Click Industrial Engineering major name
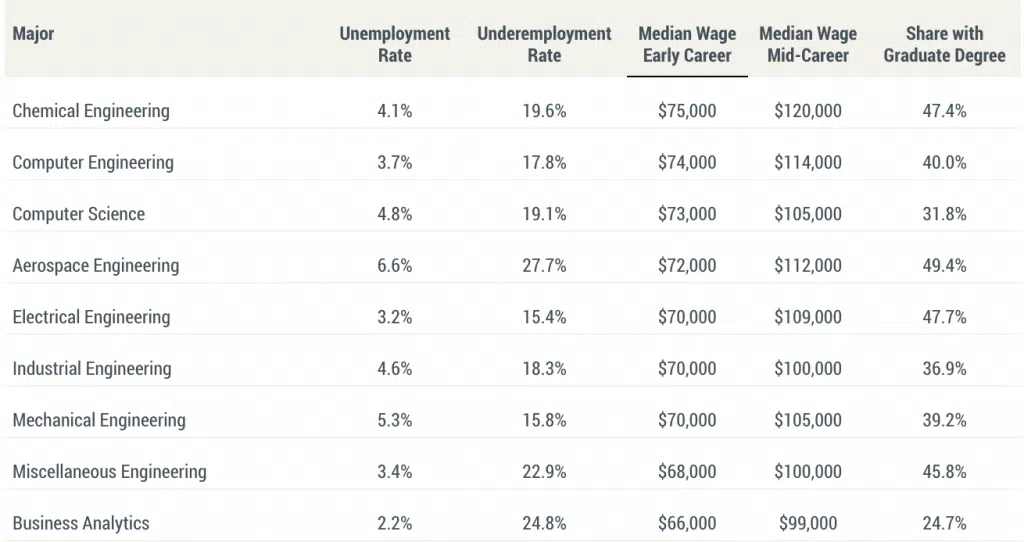 point(92,369)
